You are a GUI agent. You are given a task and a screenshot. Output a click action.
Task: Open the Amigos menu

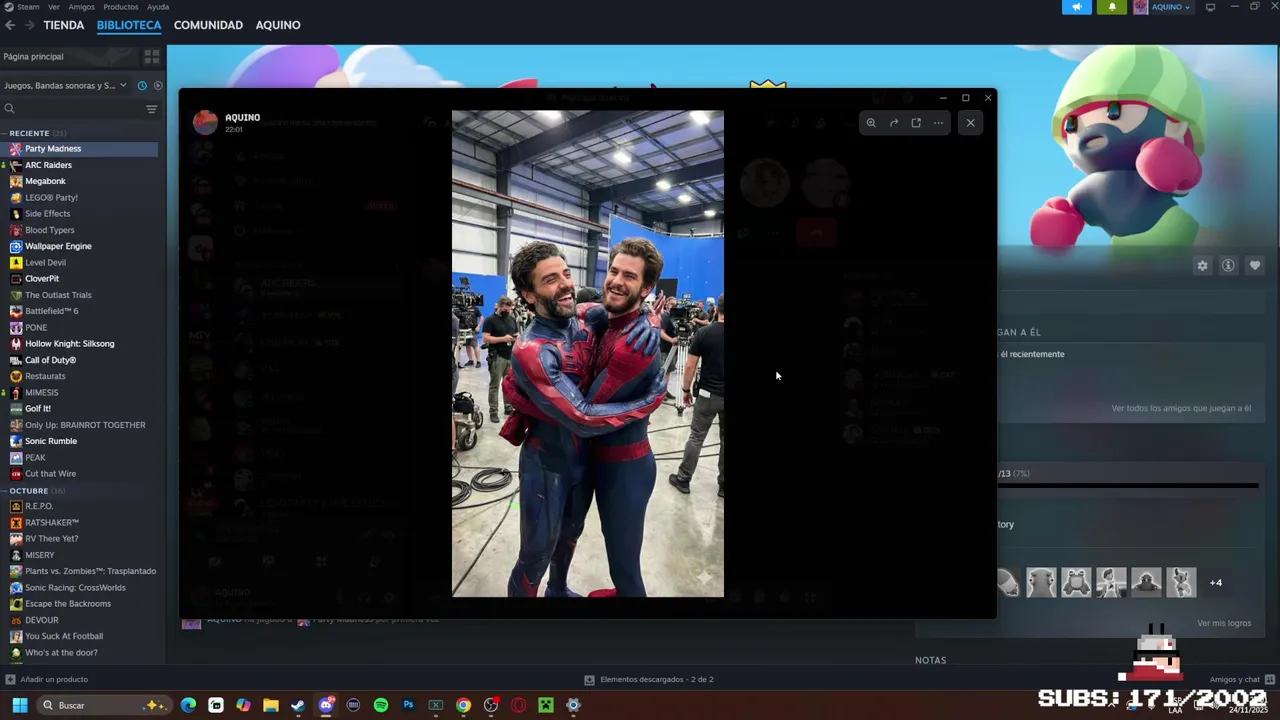pos(82,7)
